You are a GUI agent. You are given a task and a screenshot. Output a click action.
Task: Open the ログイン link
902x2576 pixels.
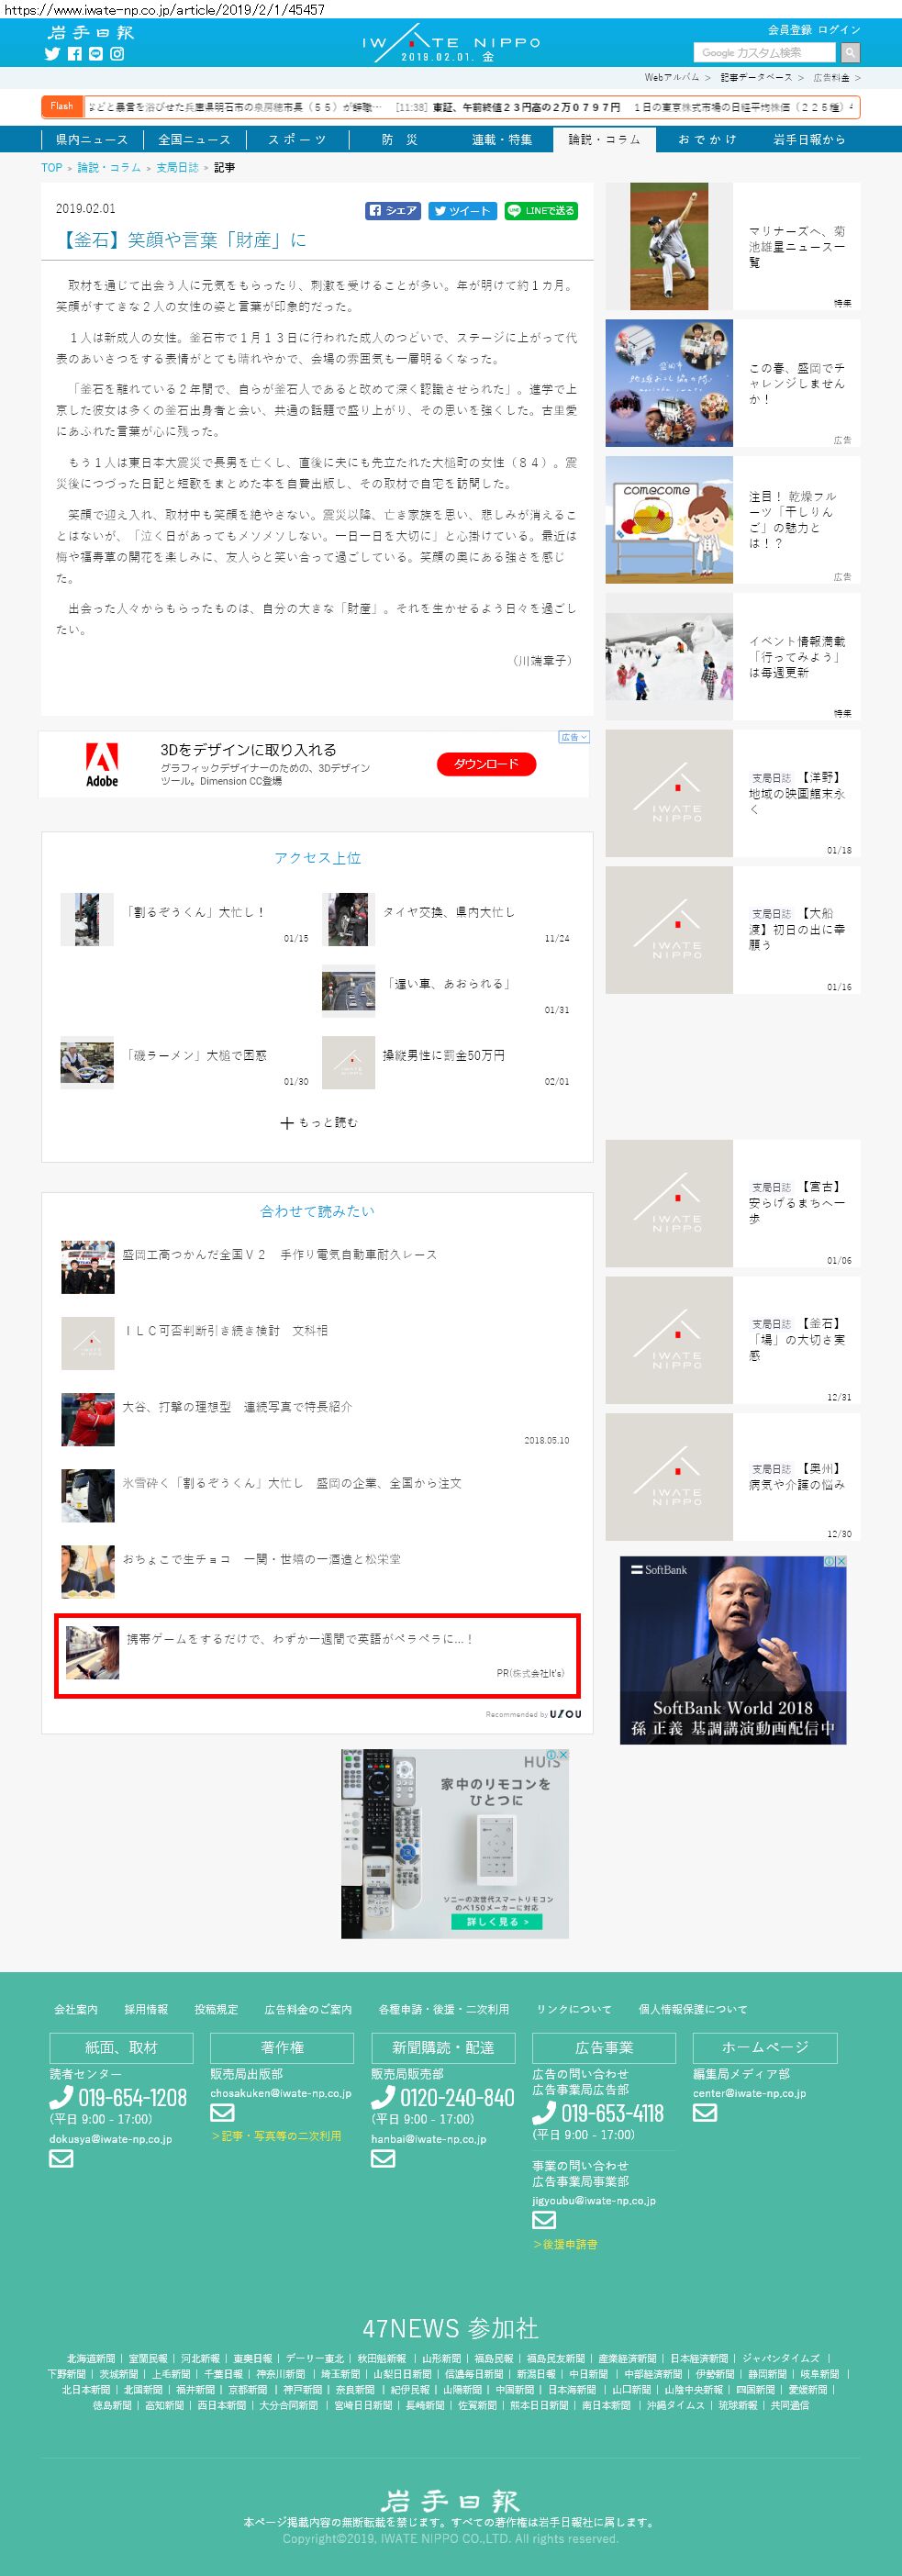838,29
